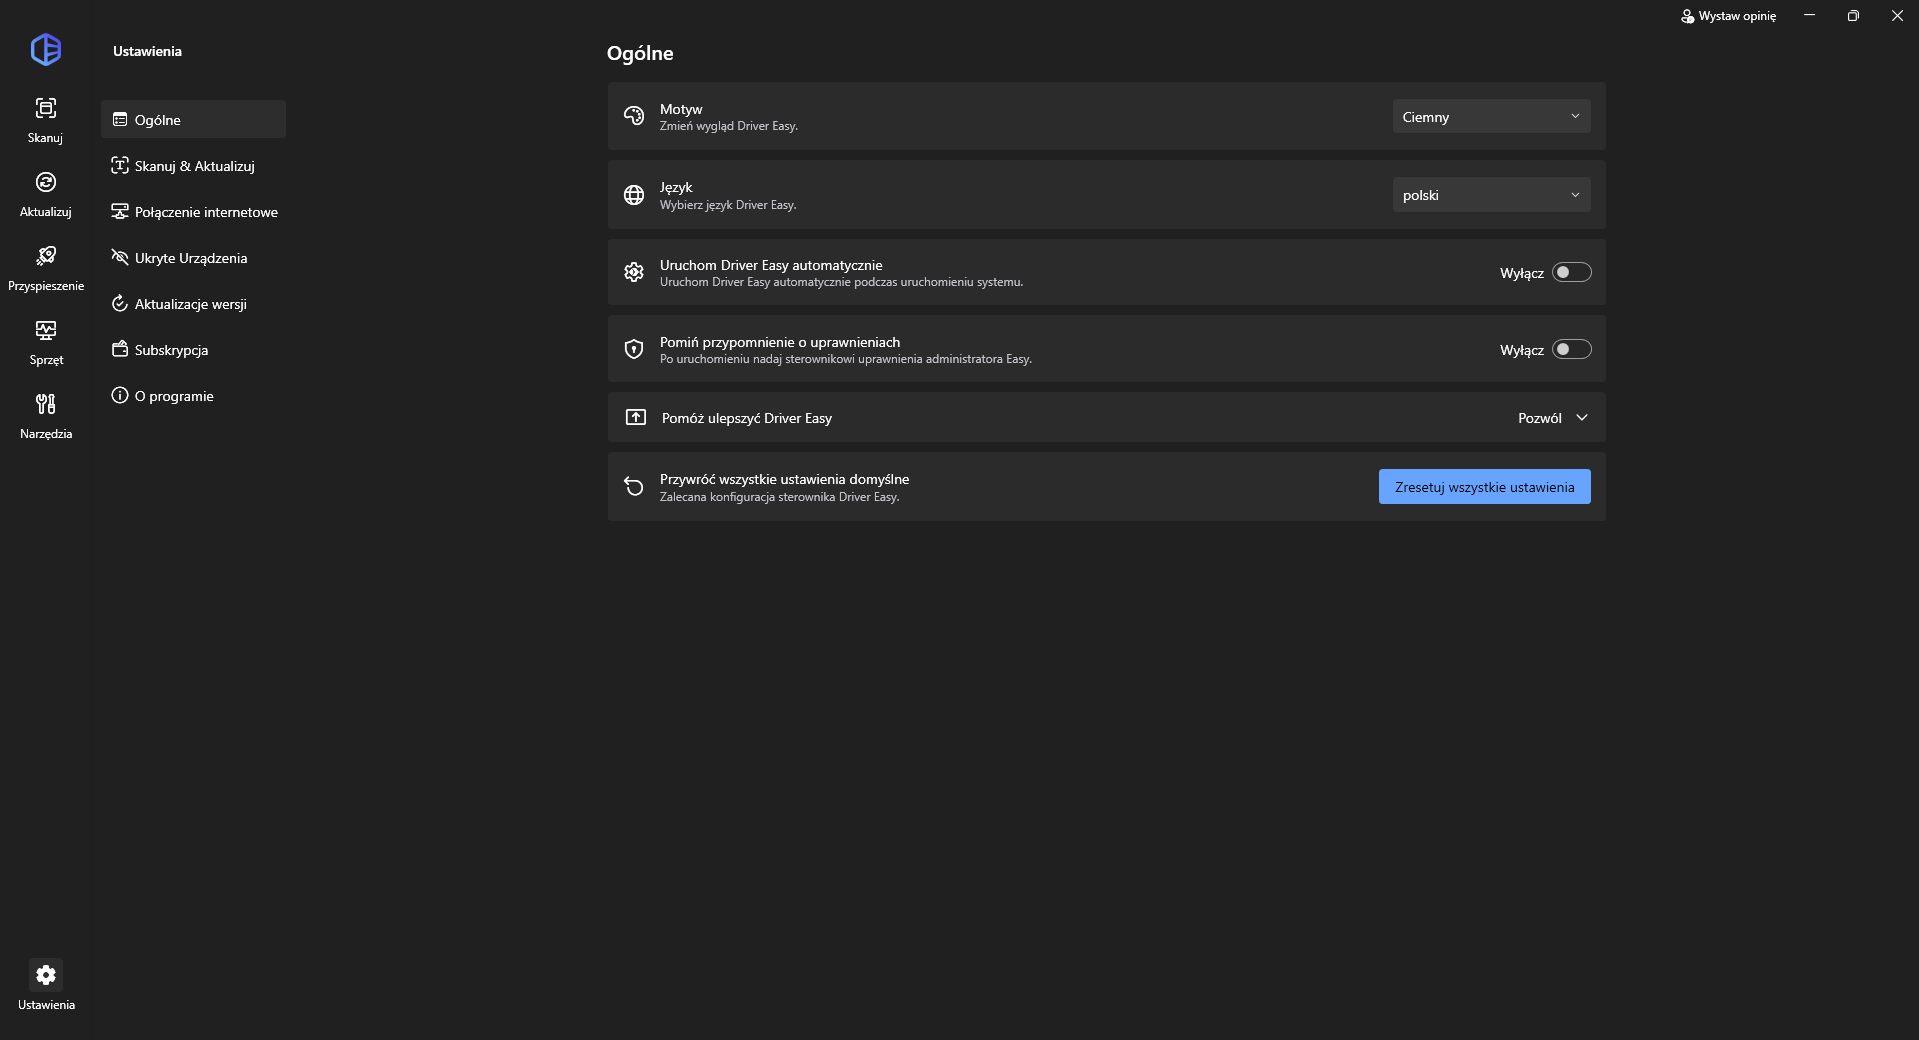Expand the Pomóż ulepszyć Driver Easy chevron
The image size is (1919, 1040).
(1582, 418)
